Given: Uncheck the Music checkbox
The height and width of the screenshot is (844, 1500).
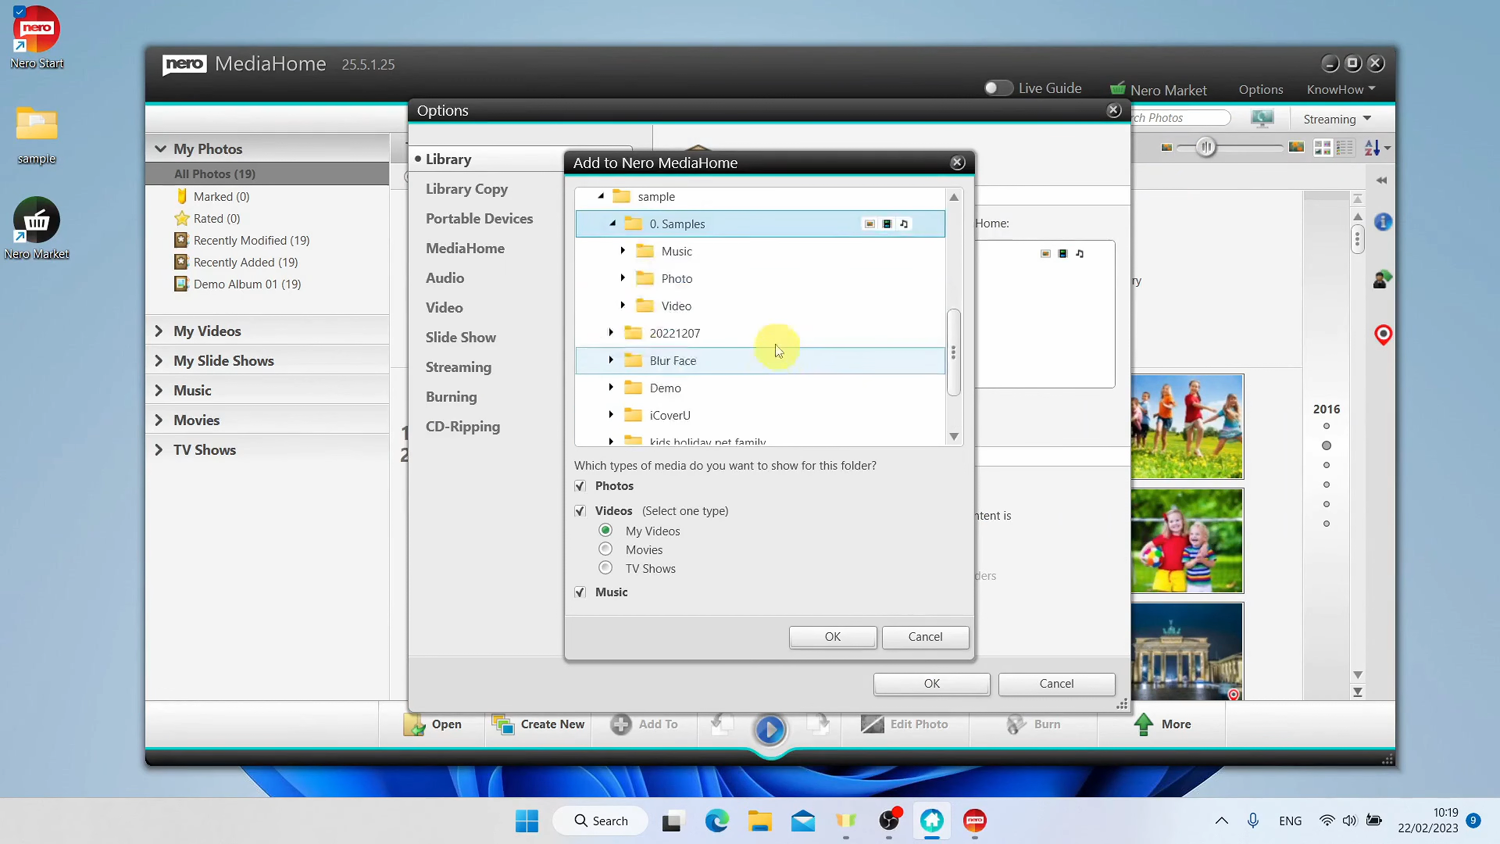Looking at the screenshot, I should click(581, 592).
